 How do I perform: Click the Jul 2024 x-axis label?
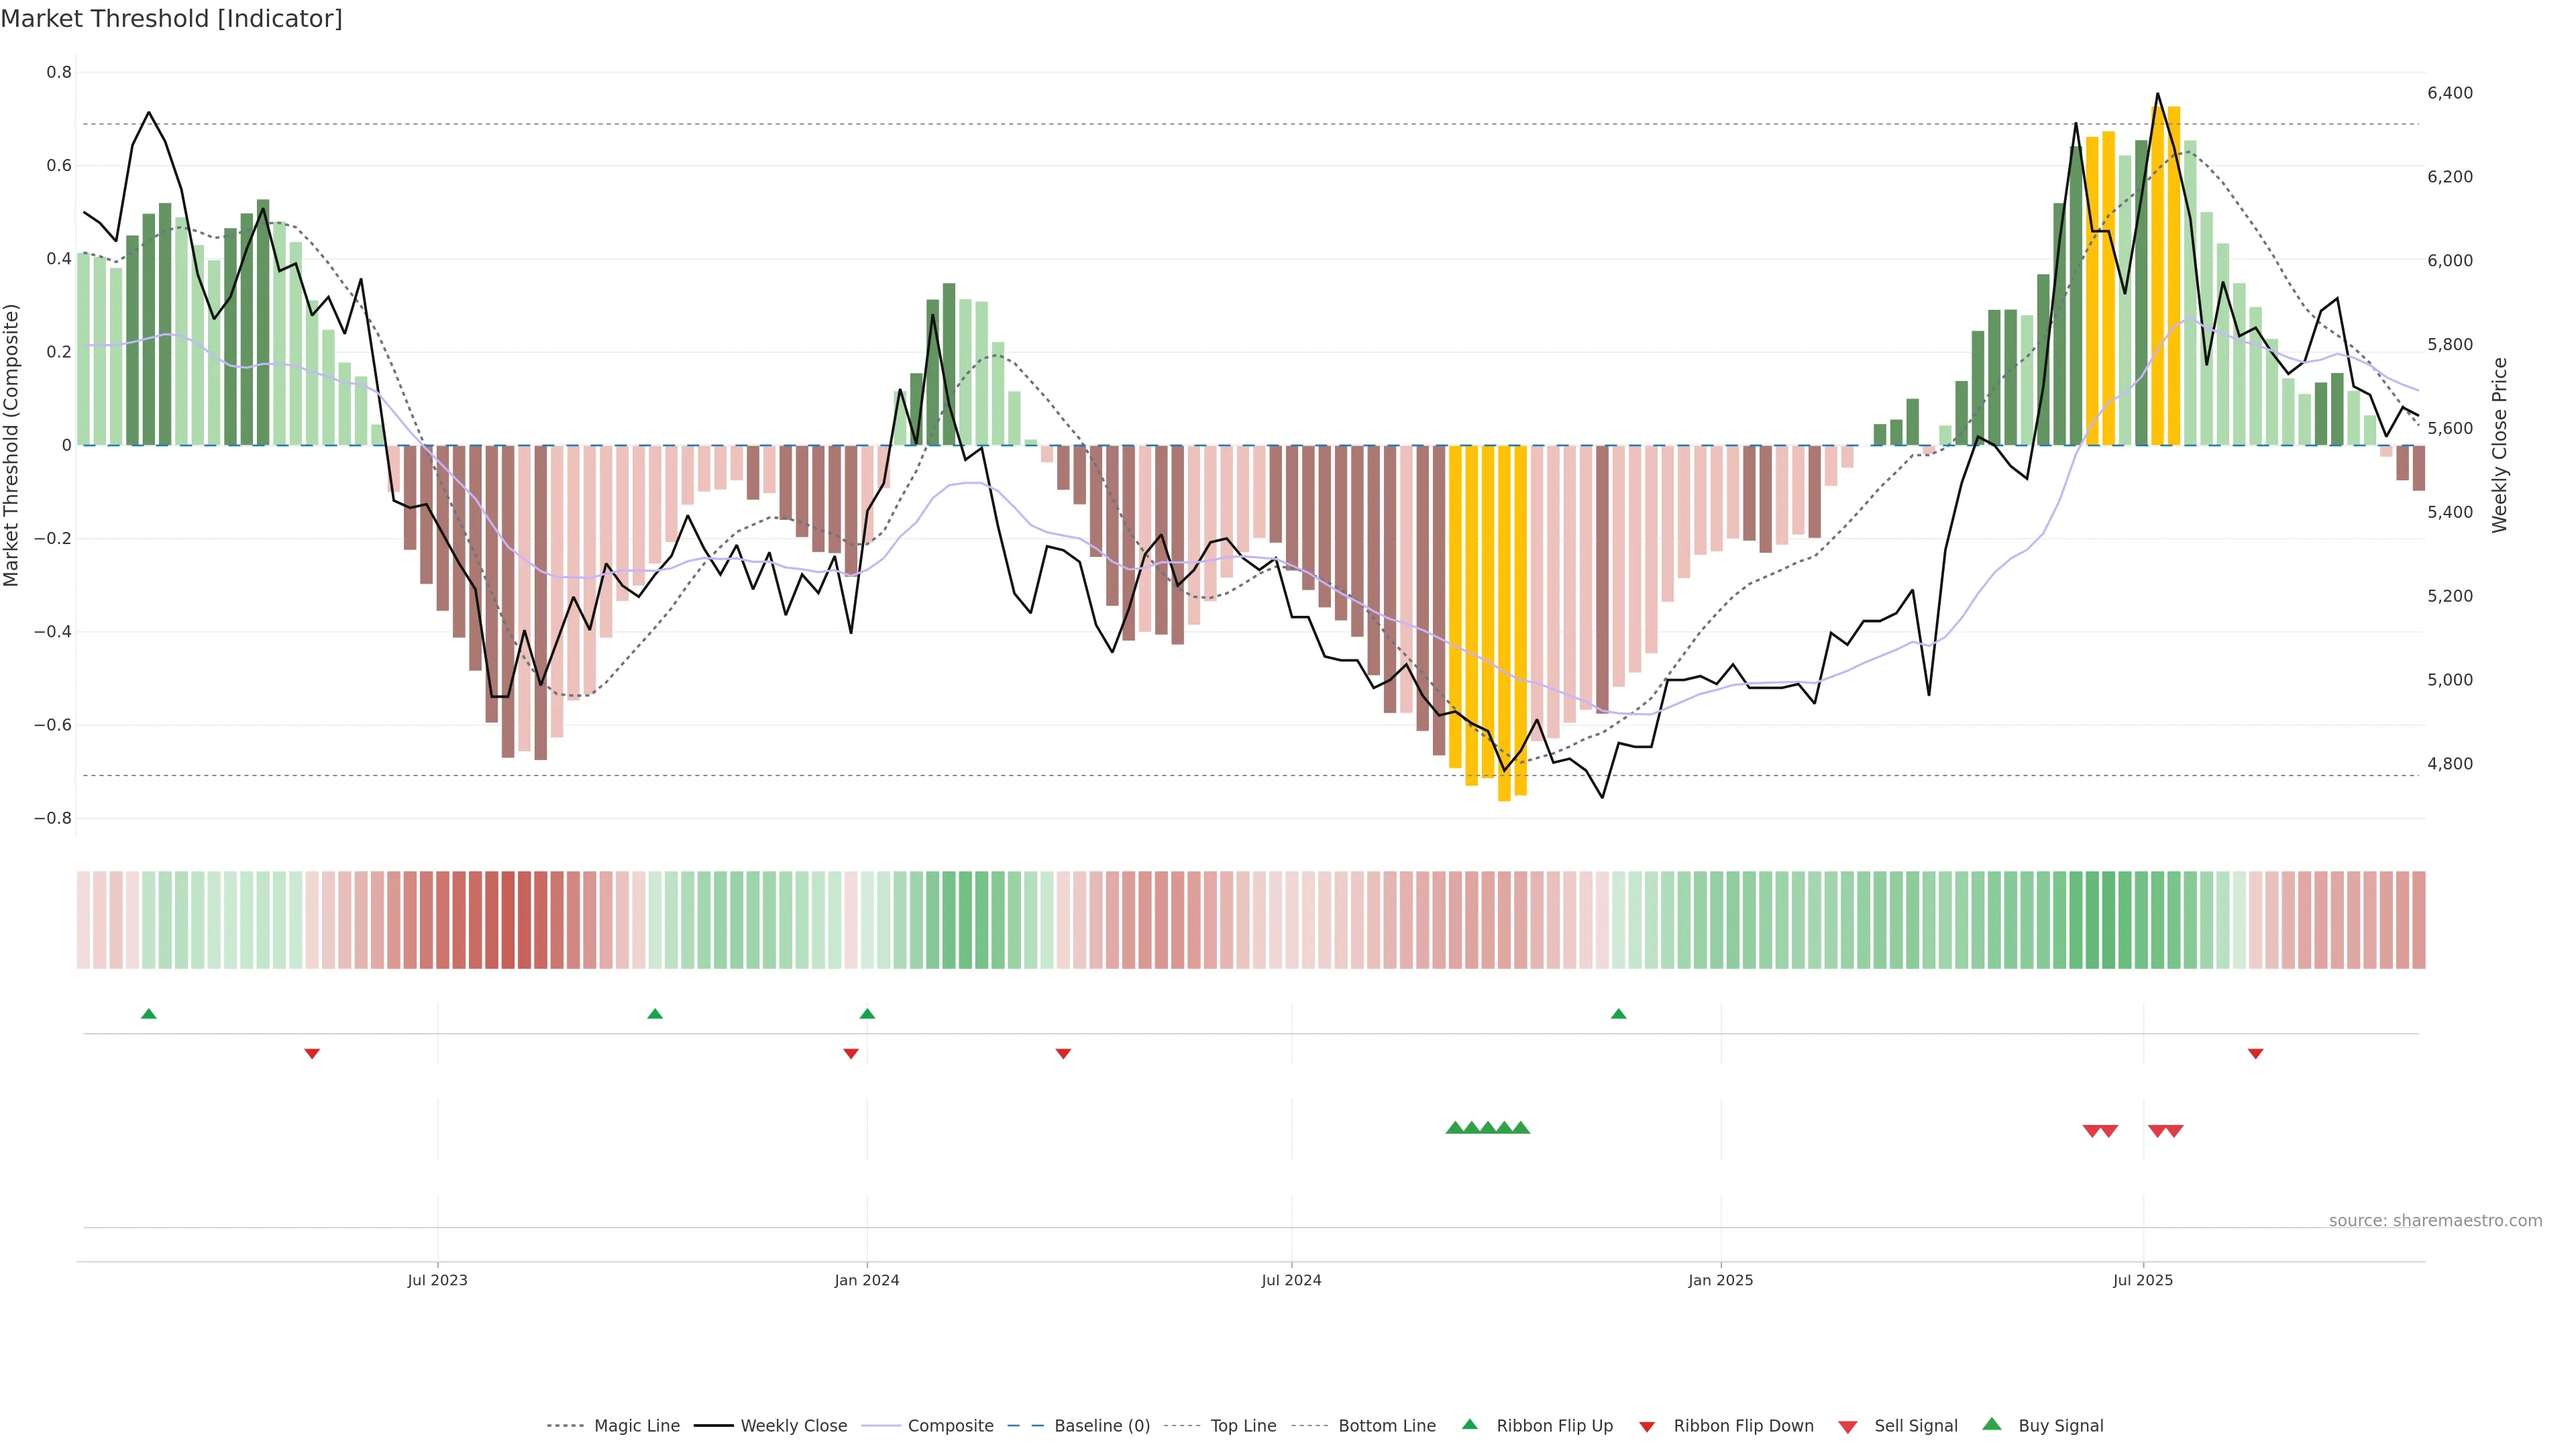[1291, 1280]
